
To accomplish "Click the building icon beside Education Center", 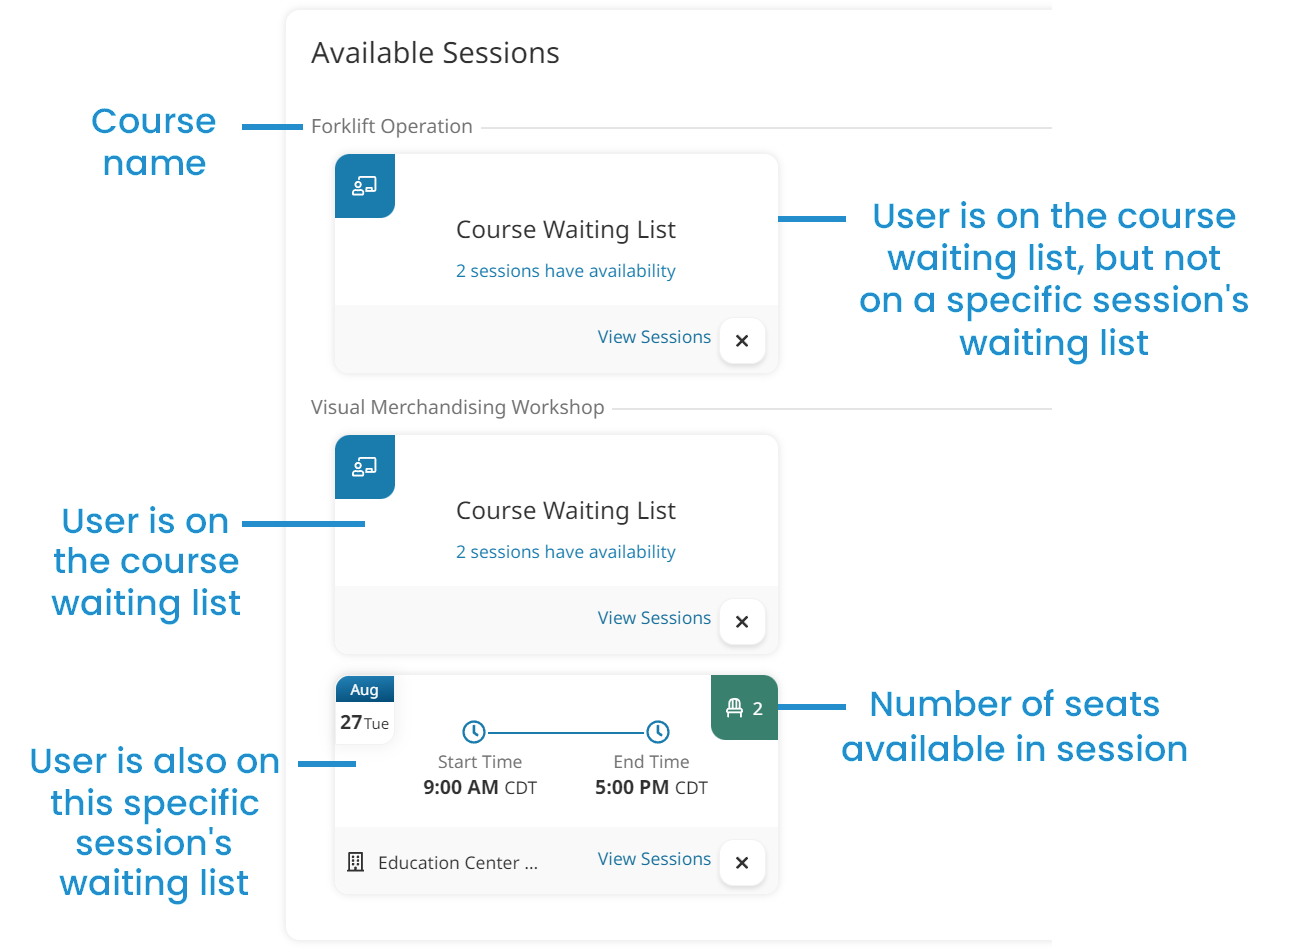I will coord(355,862).
